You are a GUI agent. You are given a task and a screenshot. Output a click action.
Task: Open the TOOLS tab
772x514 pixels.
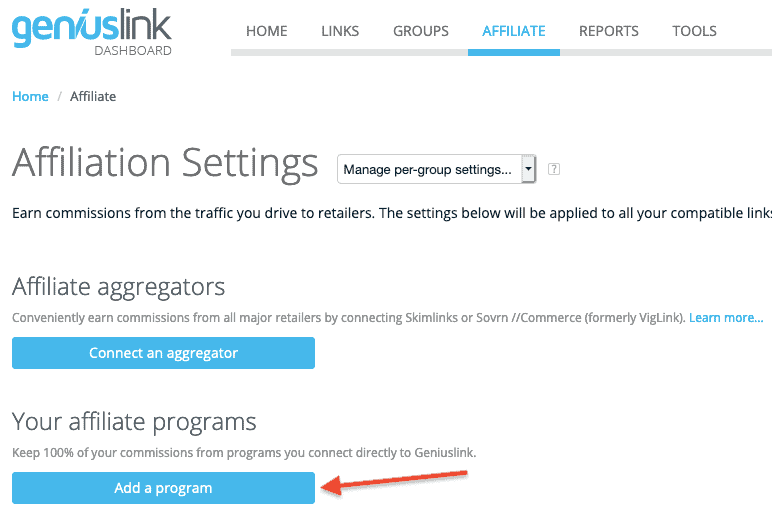(694, 31)
